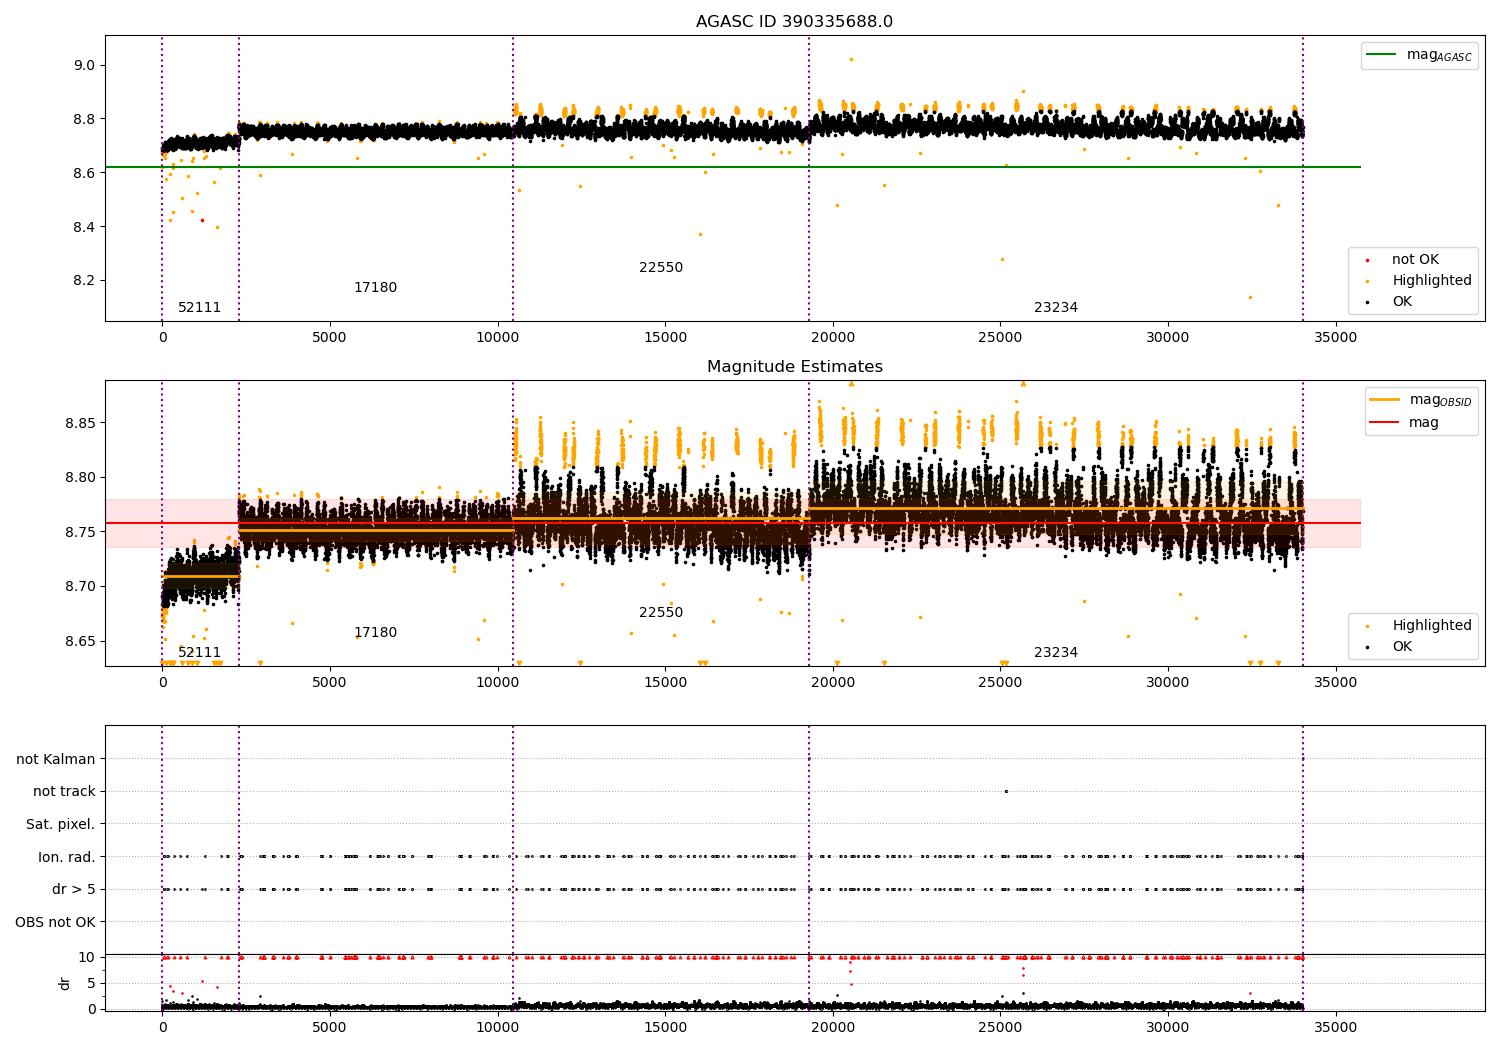The image size is (1500, 1050).
Task: Click obsid label '22550' in Magnitude Estimates plot
Action: click(x=661, y=613)
